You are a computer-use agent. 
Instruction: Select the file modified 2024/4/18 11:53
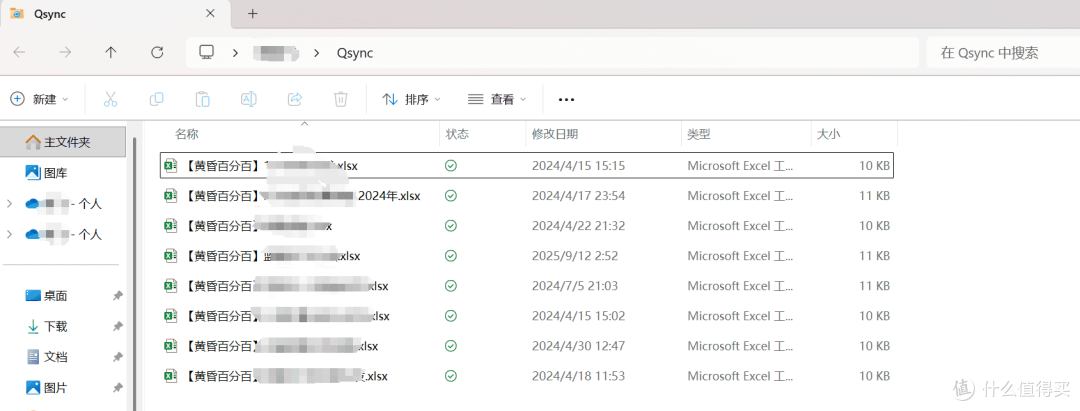[x=527, y=376]
